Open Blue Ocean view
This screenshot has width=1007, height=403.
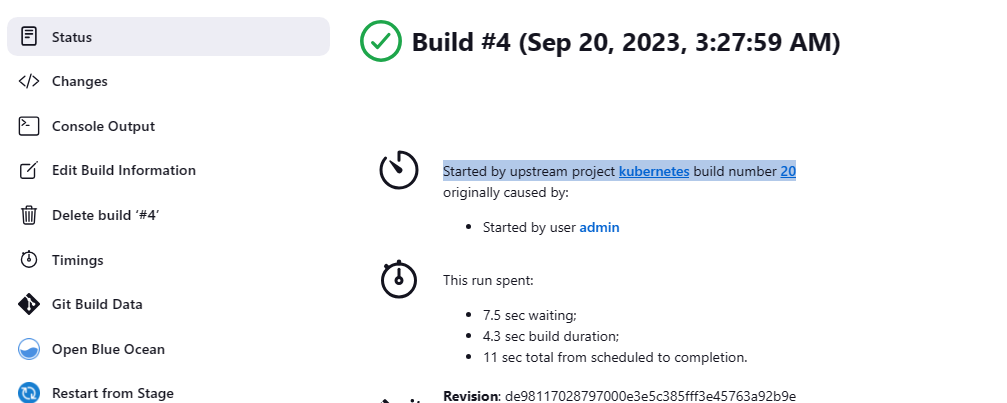[x=108, y=349]
